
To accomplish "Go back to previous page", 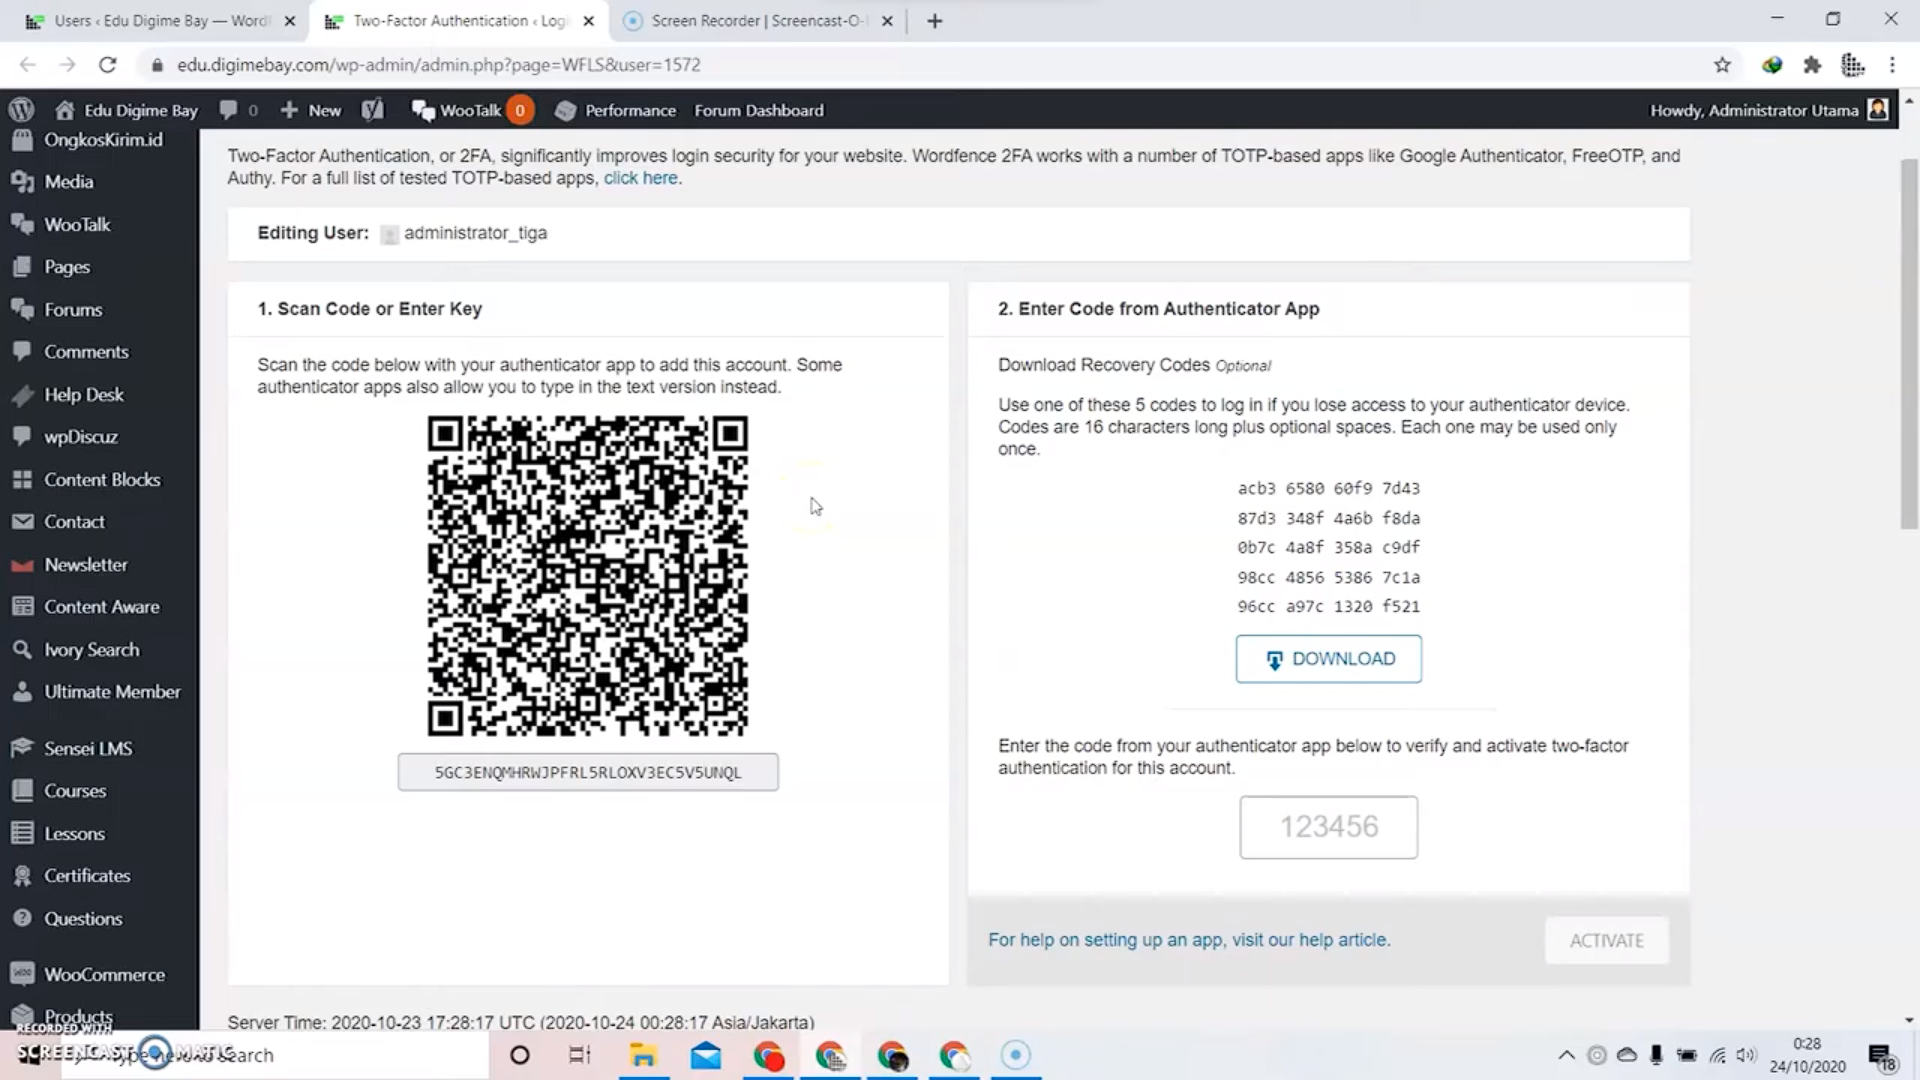I will click(x=27, y=65).
